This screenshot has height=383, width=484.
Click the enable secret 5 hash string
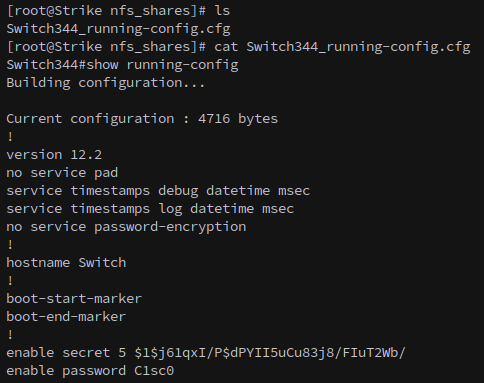click(x=270, y=353)
